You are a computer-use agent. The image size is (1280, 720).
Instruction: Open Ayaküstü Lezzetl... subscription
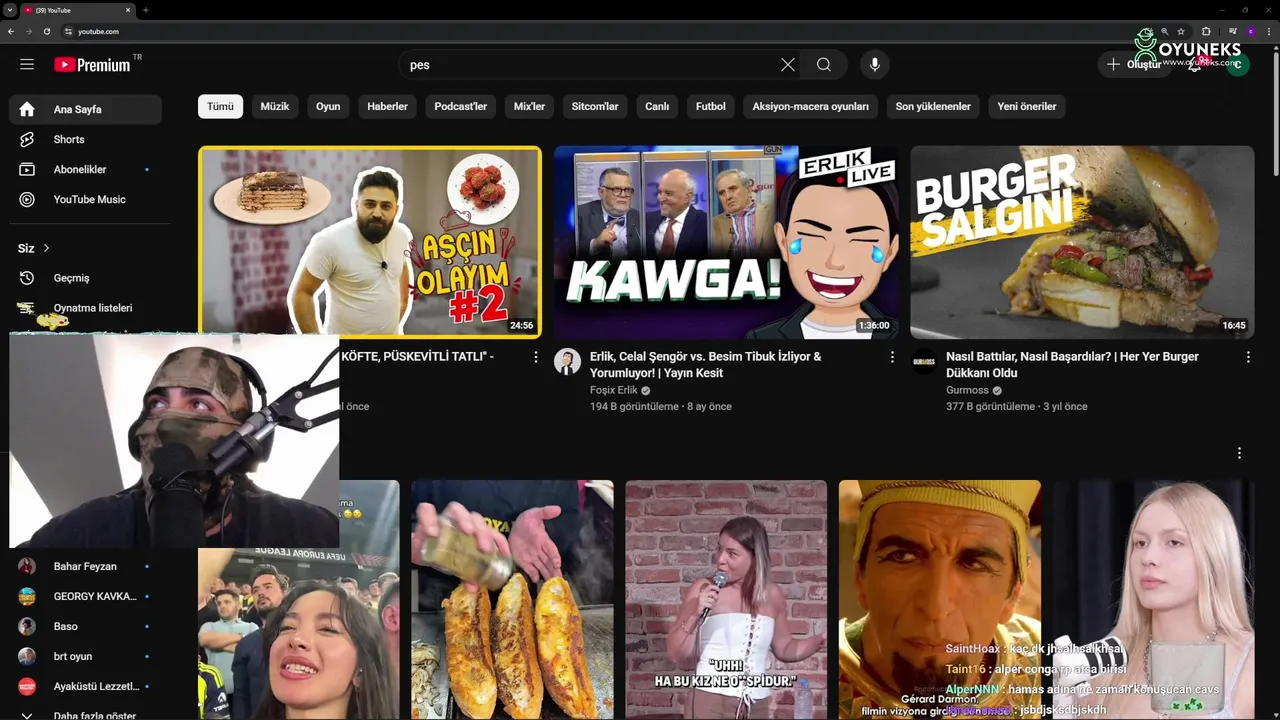(x=85, y=686)
